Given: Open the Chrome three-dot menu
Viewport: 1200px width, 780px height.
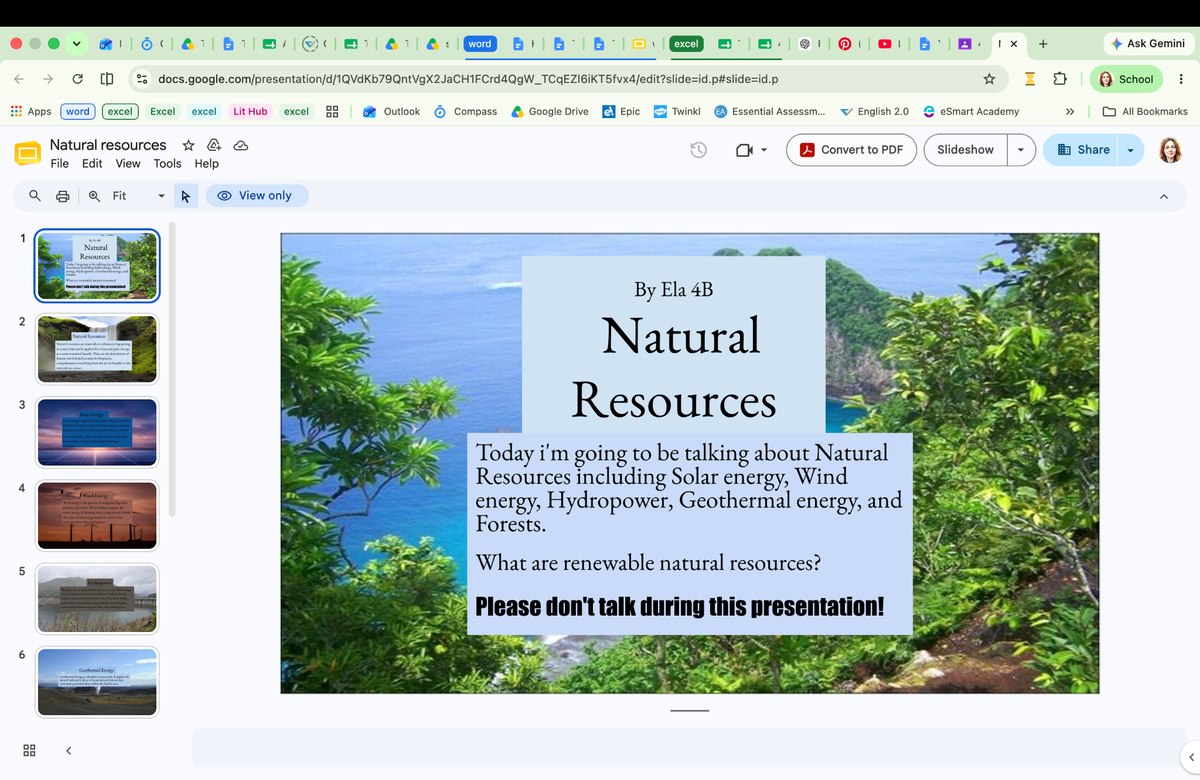Looking at the screenshot, I should [1181, 79].
